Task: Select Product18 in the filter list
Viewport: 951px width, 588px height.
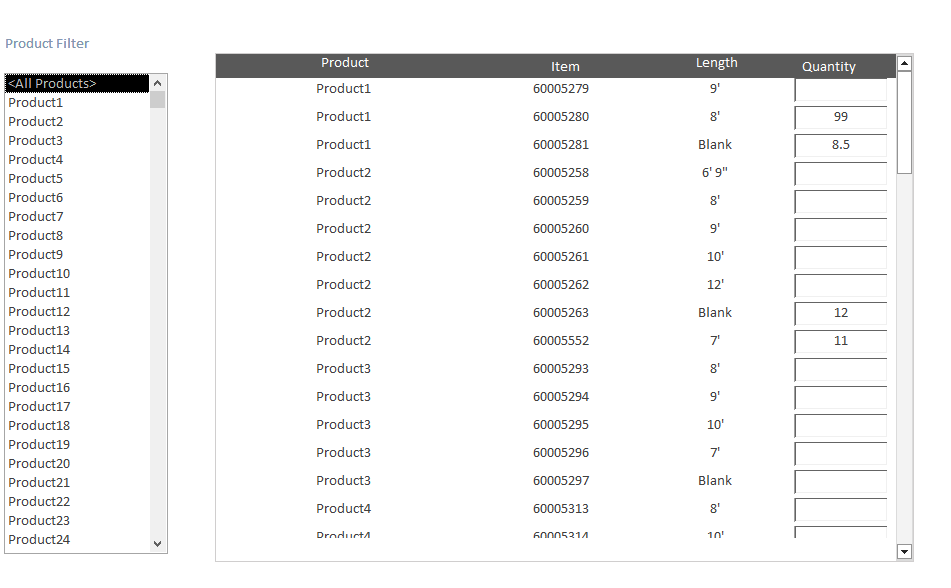Action: pyautogui.click(x=39, y=426)
